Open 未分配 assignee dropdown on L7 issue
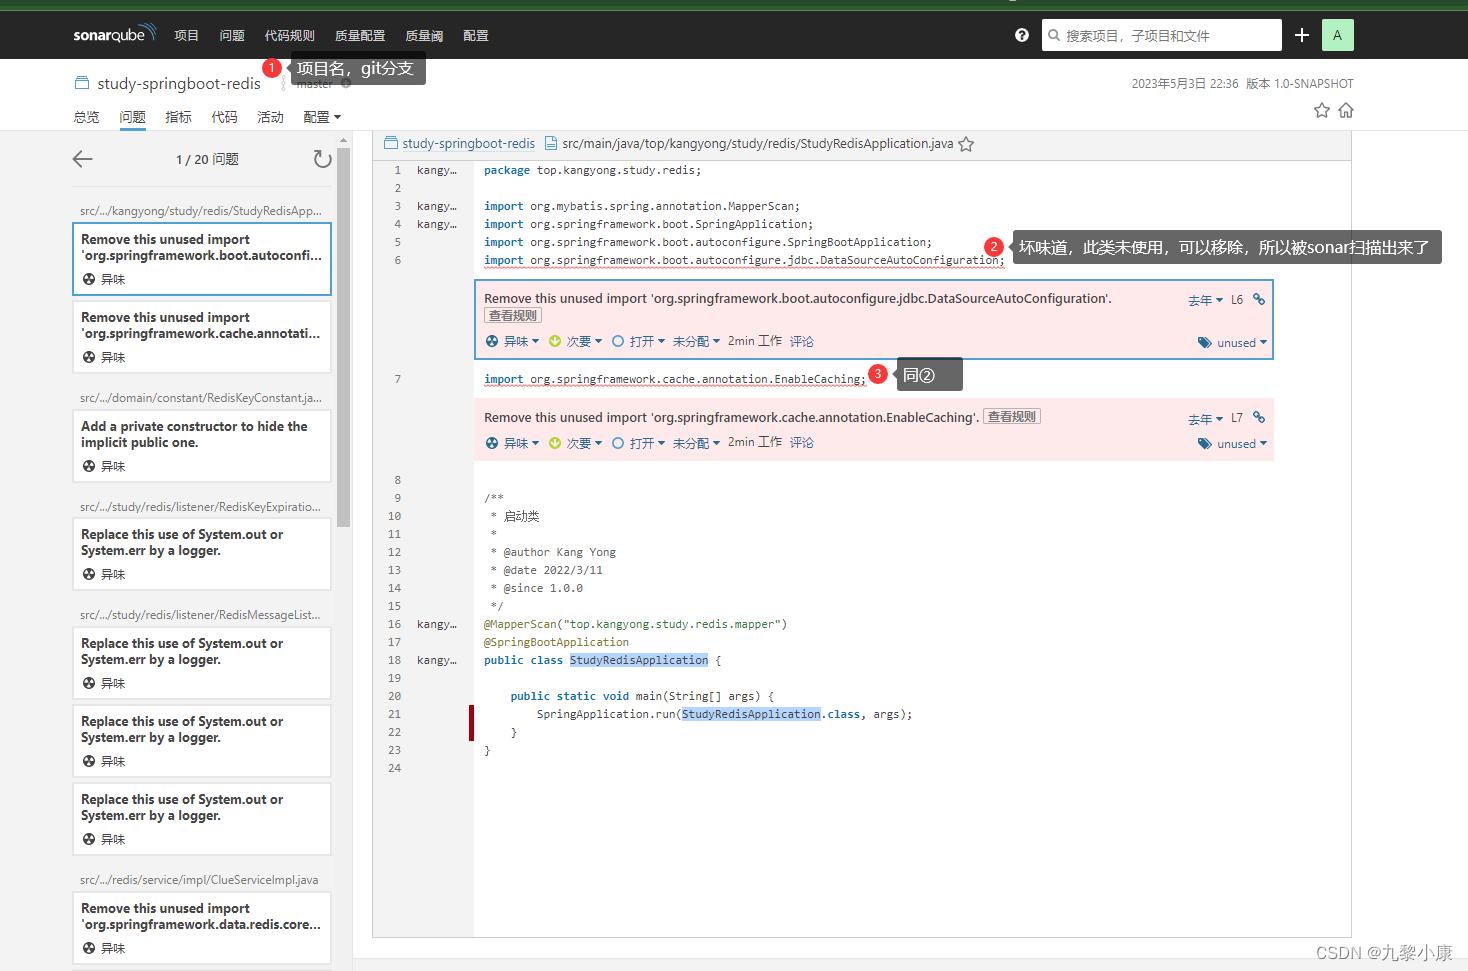The height and width of the screenshot is (971, 1468). tap(696, 443)
